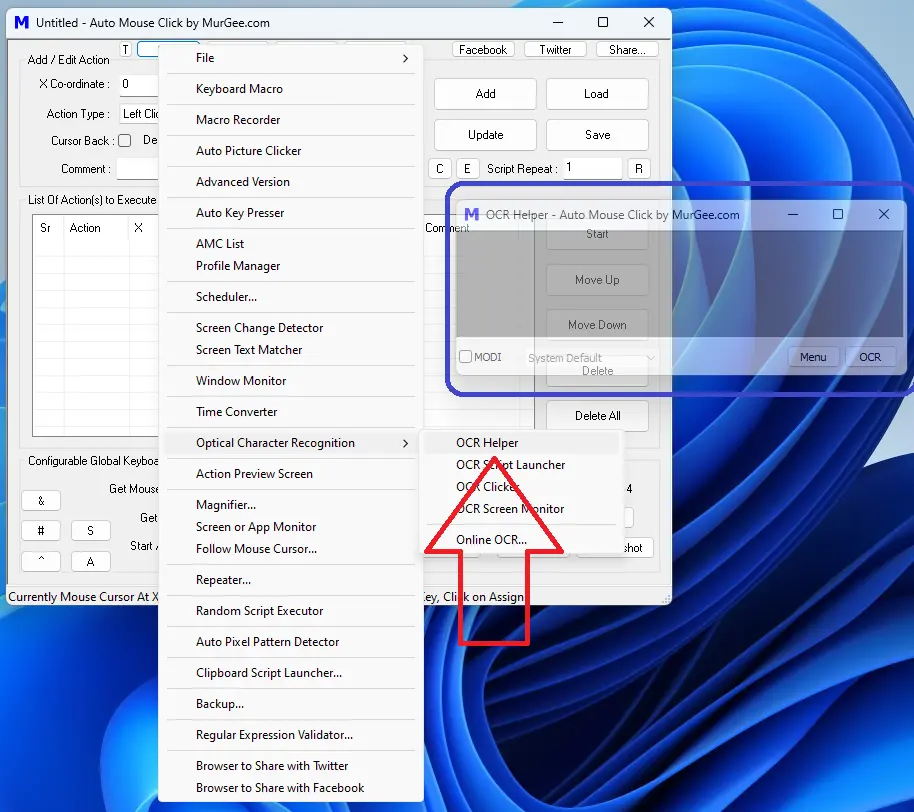Open OCR Helper from submenu
Viewport: 914px width, 812px height.
pos(521,443)
